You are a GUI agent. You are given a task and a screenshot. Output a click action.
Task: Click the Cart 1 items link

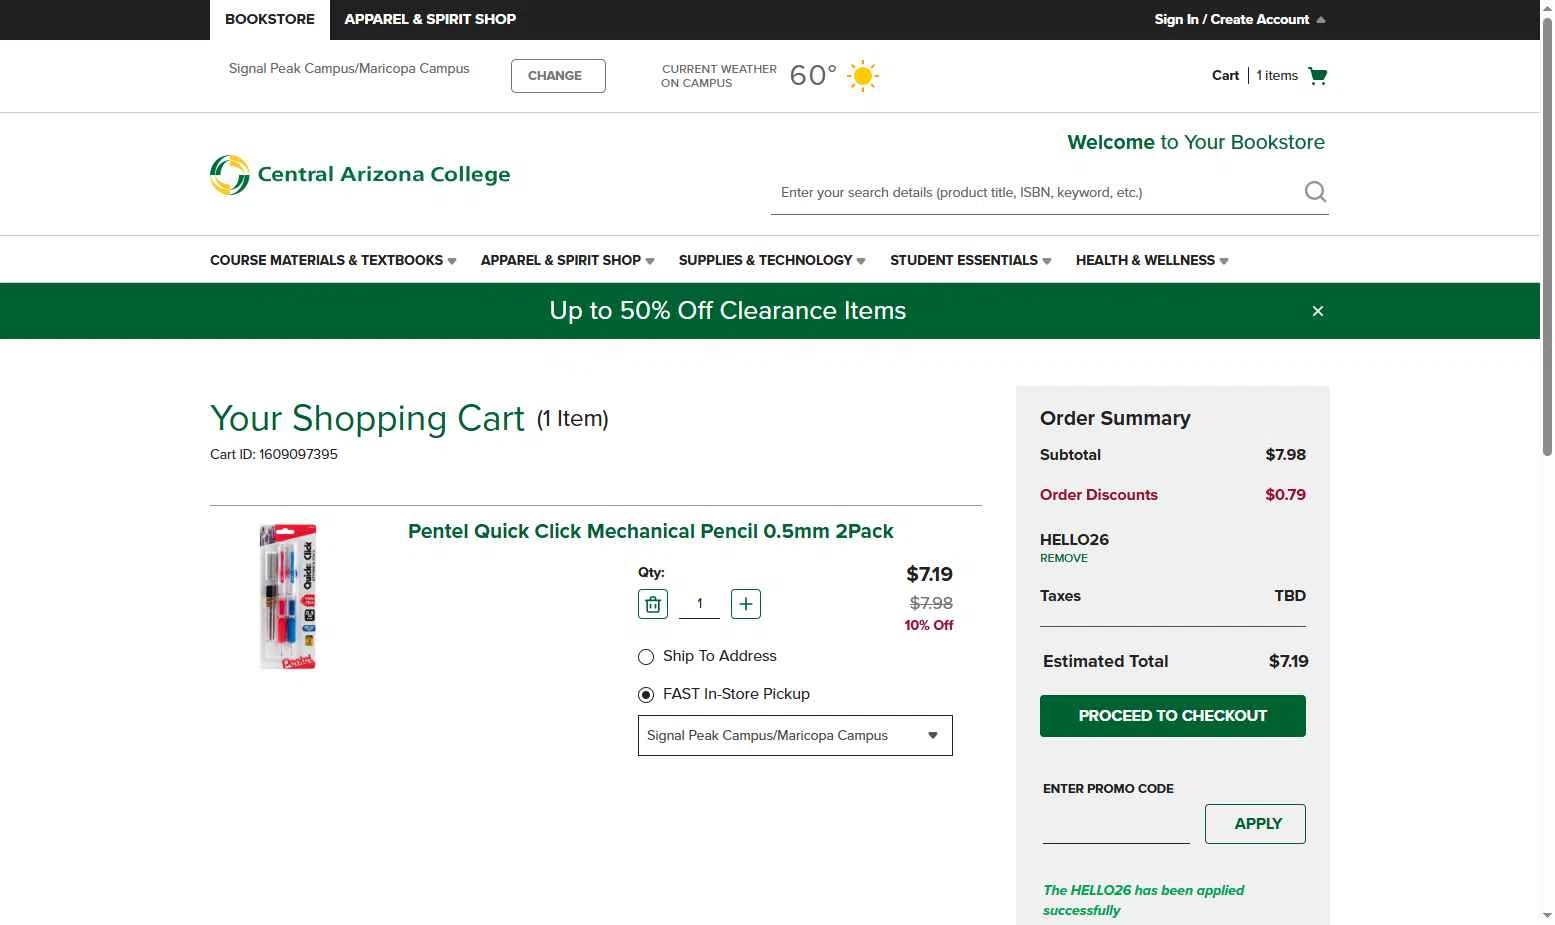pos(1255,76)
